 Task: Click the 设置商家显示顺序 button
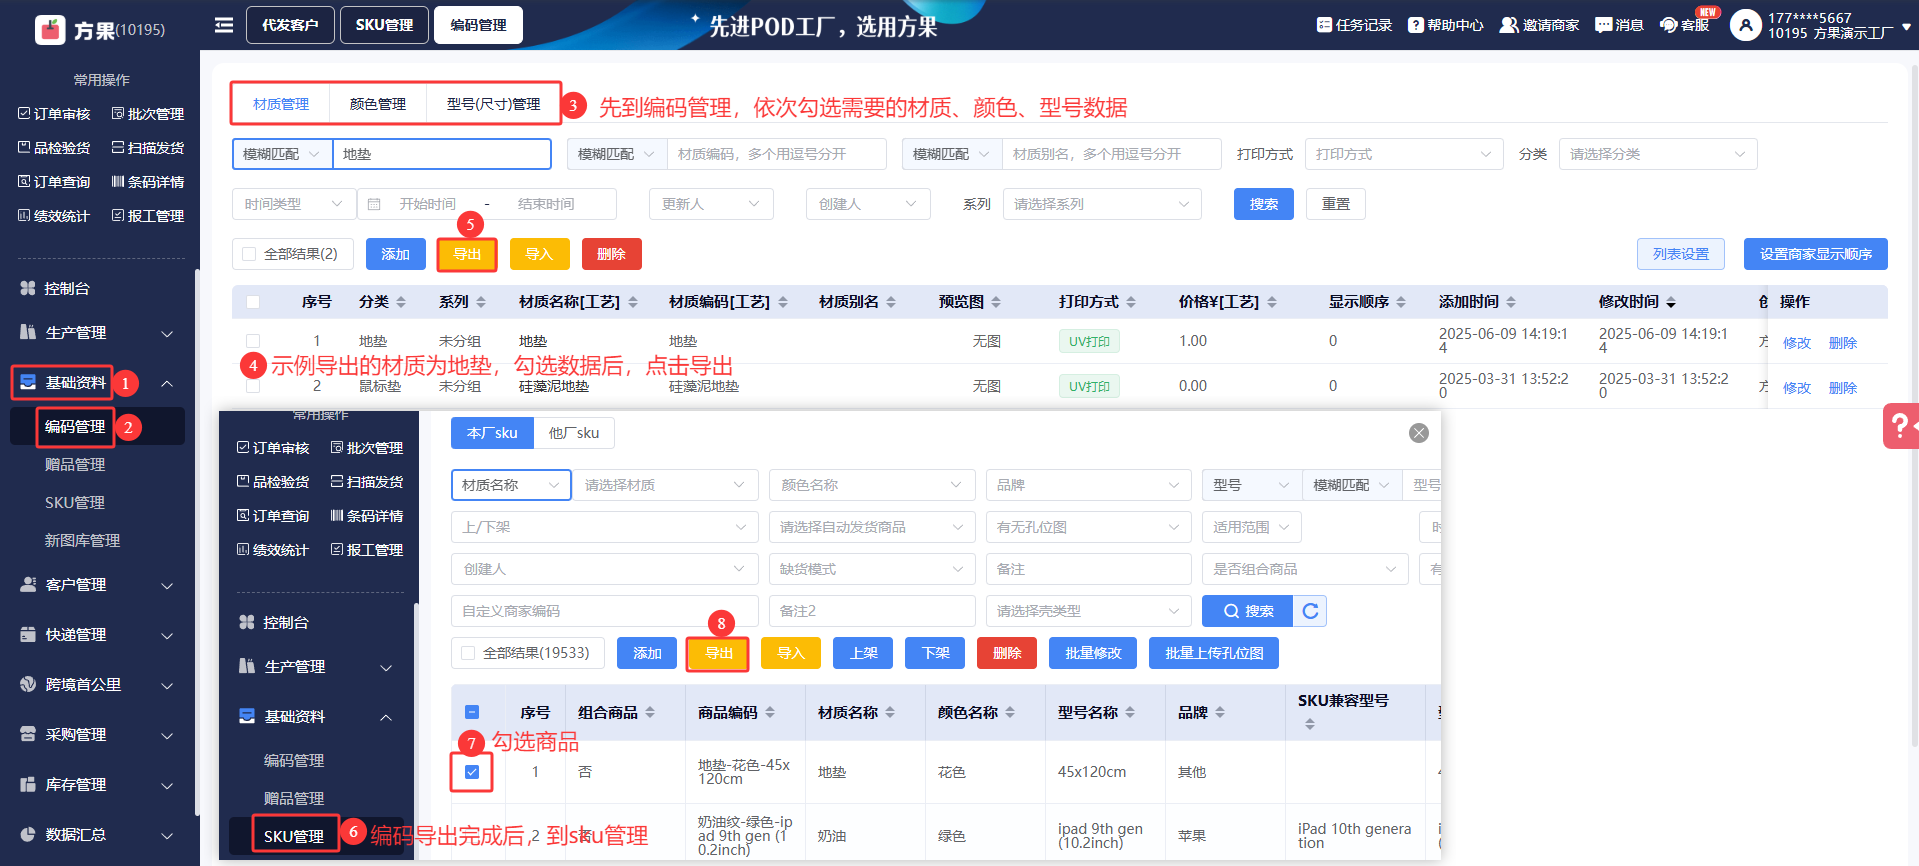pyautogui.click(x=1816, y=254)
